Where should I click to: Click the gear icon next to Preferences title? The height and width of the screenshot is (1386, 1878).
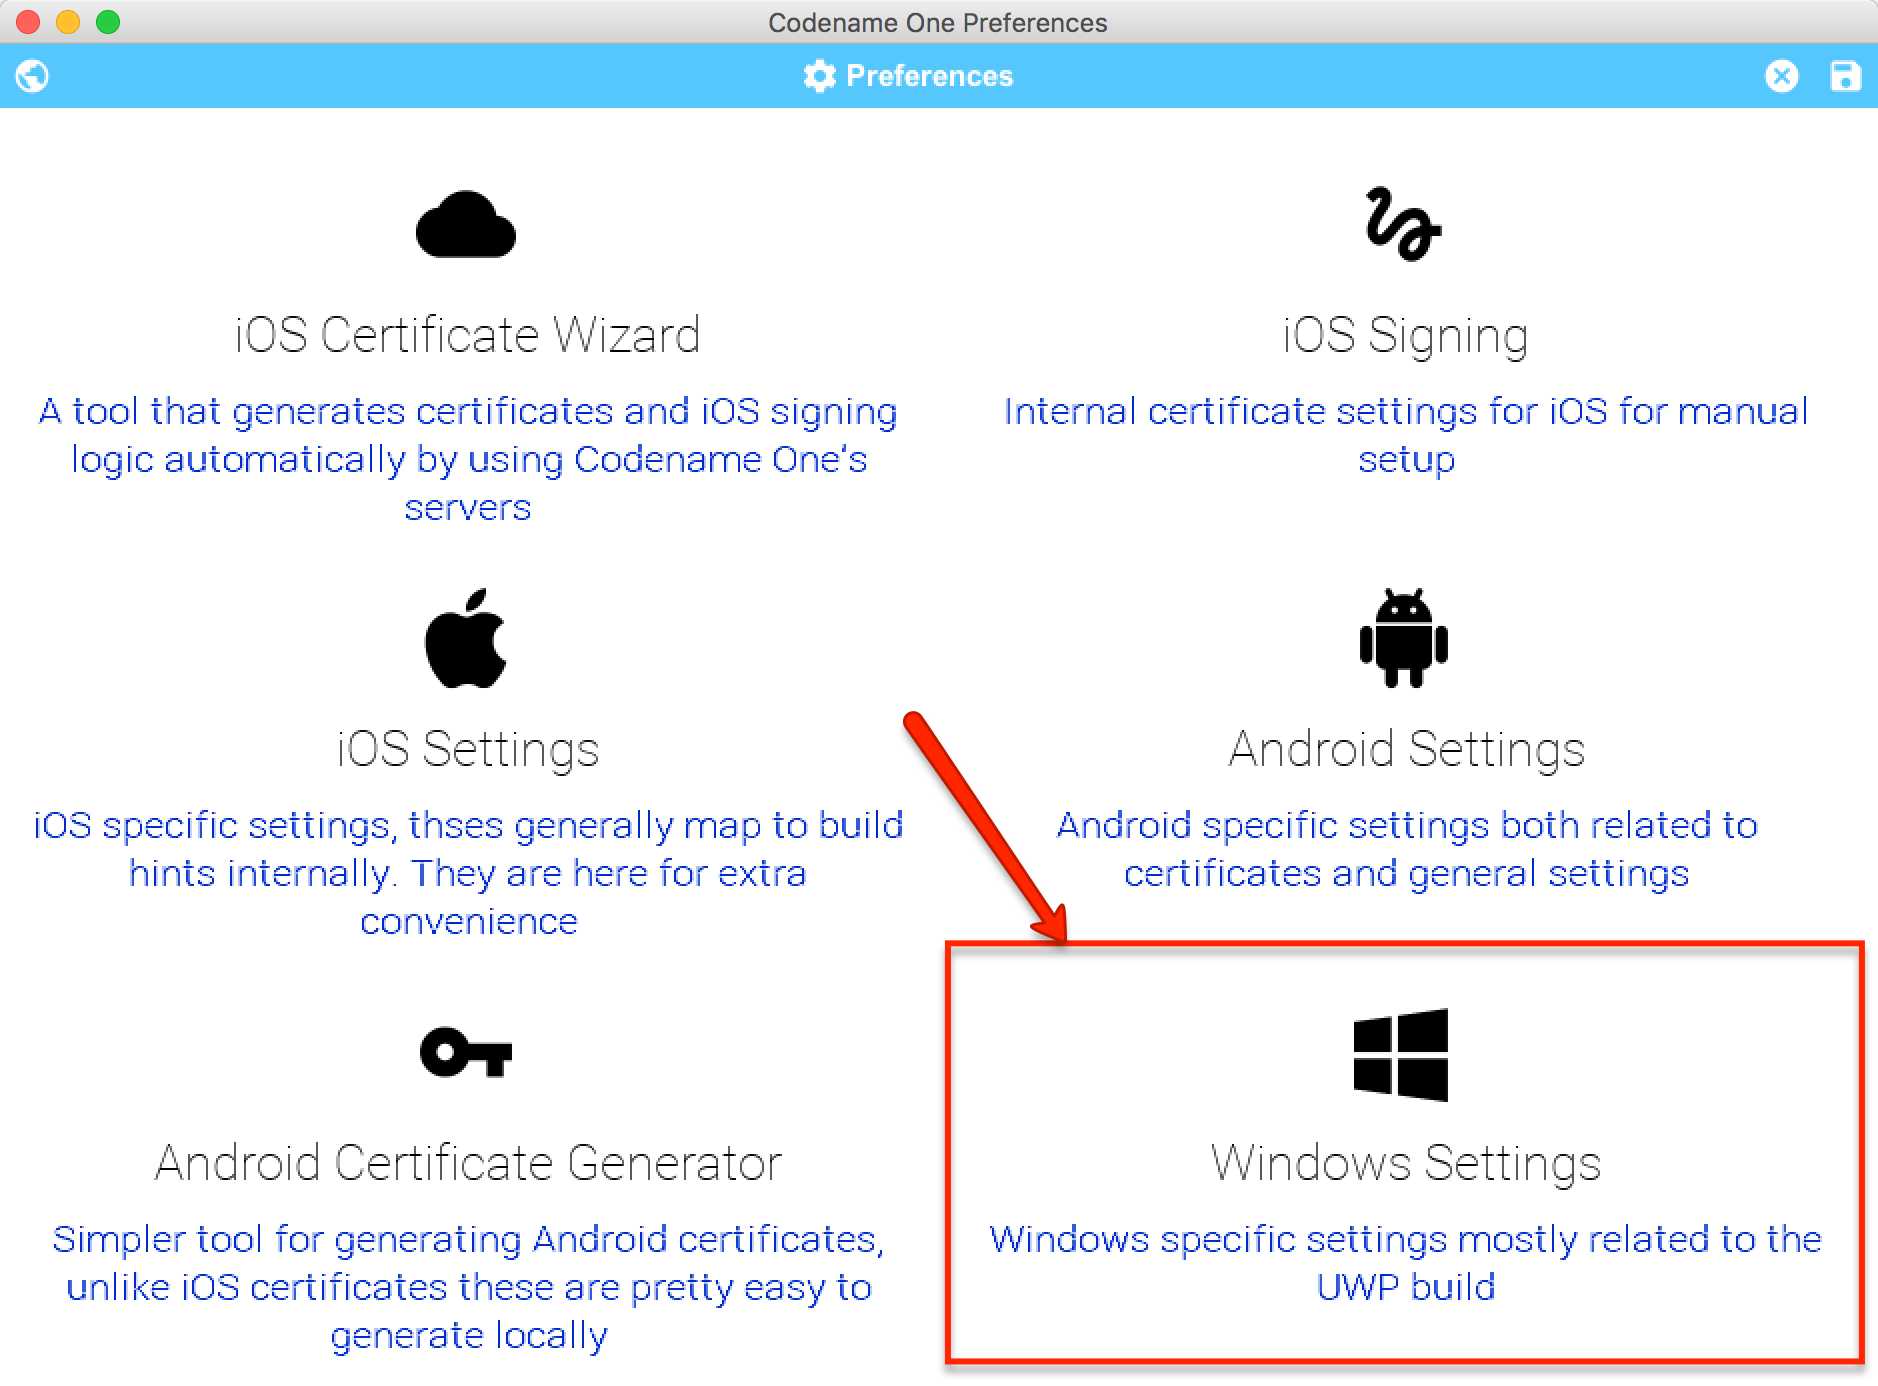pos(818,76)
